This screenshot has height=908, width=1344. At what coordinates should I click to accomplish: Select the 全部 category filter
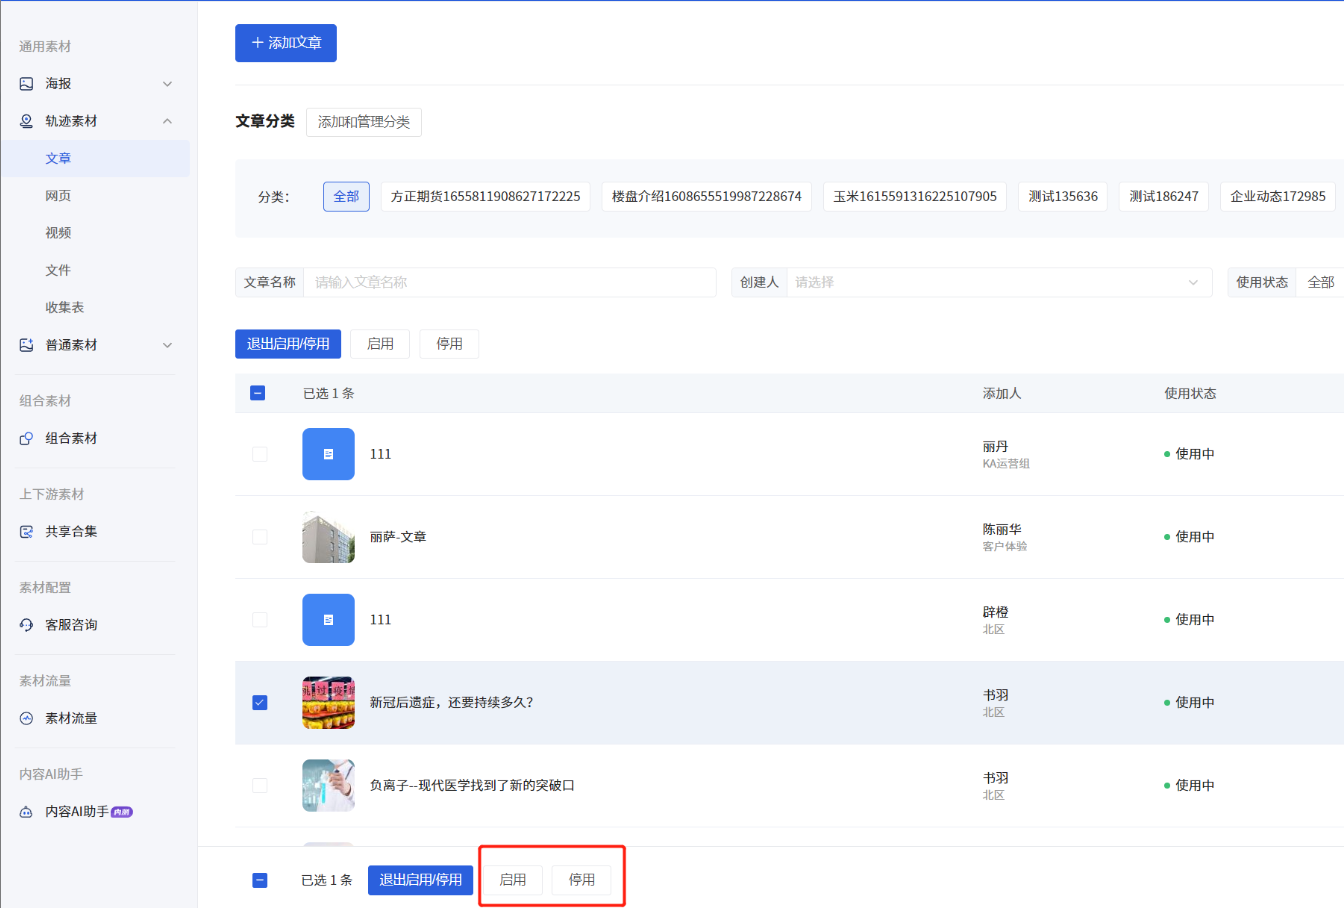(346, 196)
